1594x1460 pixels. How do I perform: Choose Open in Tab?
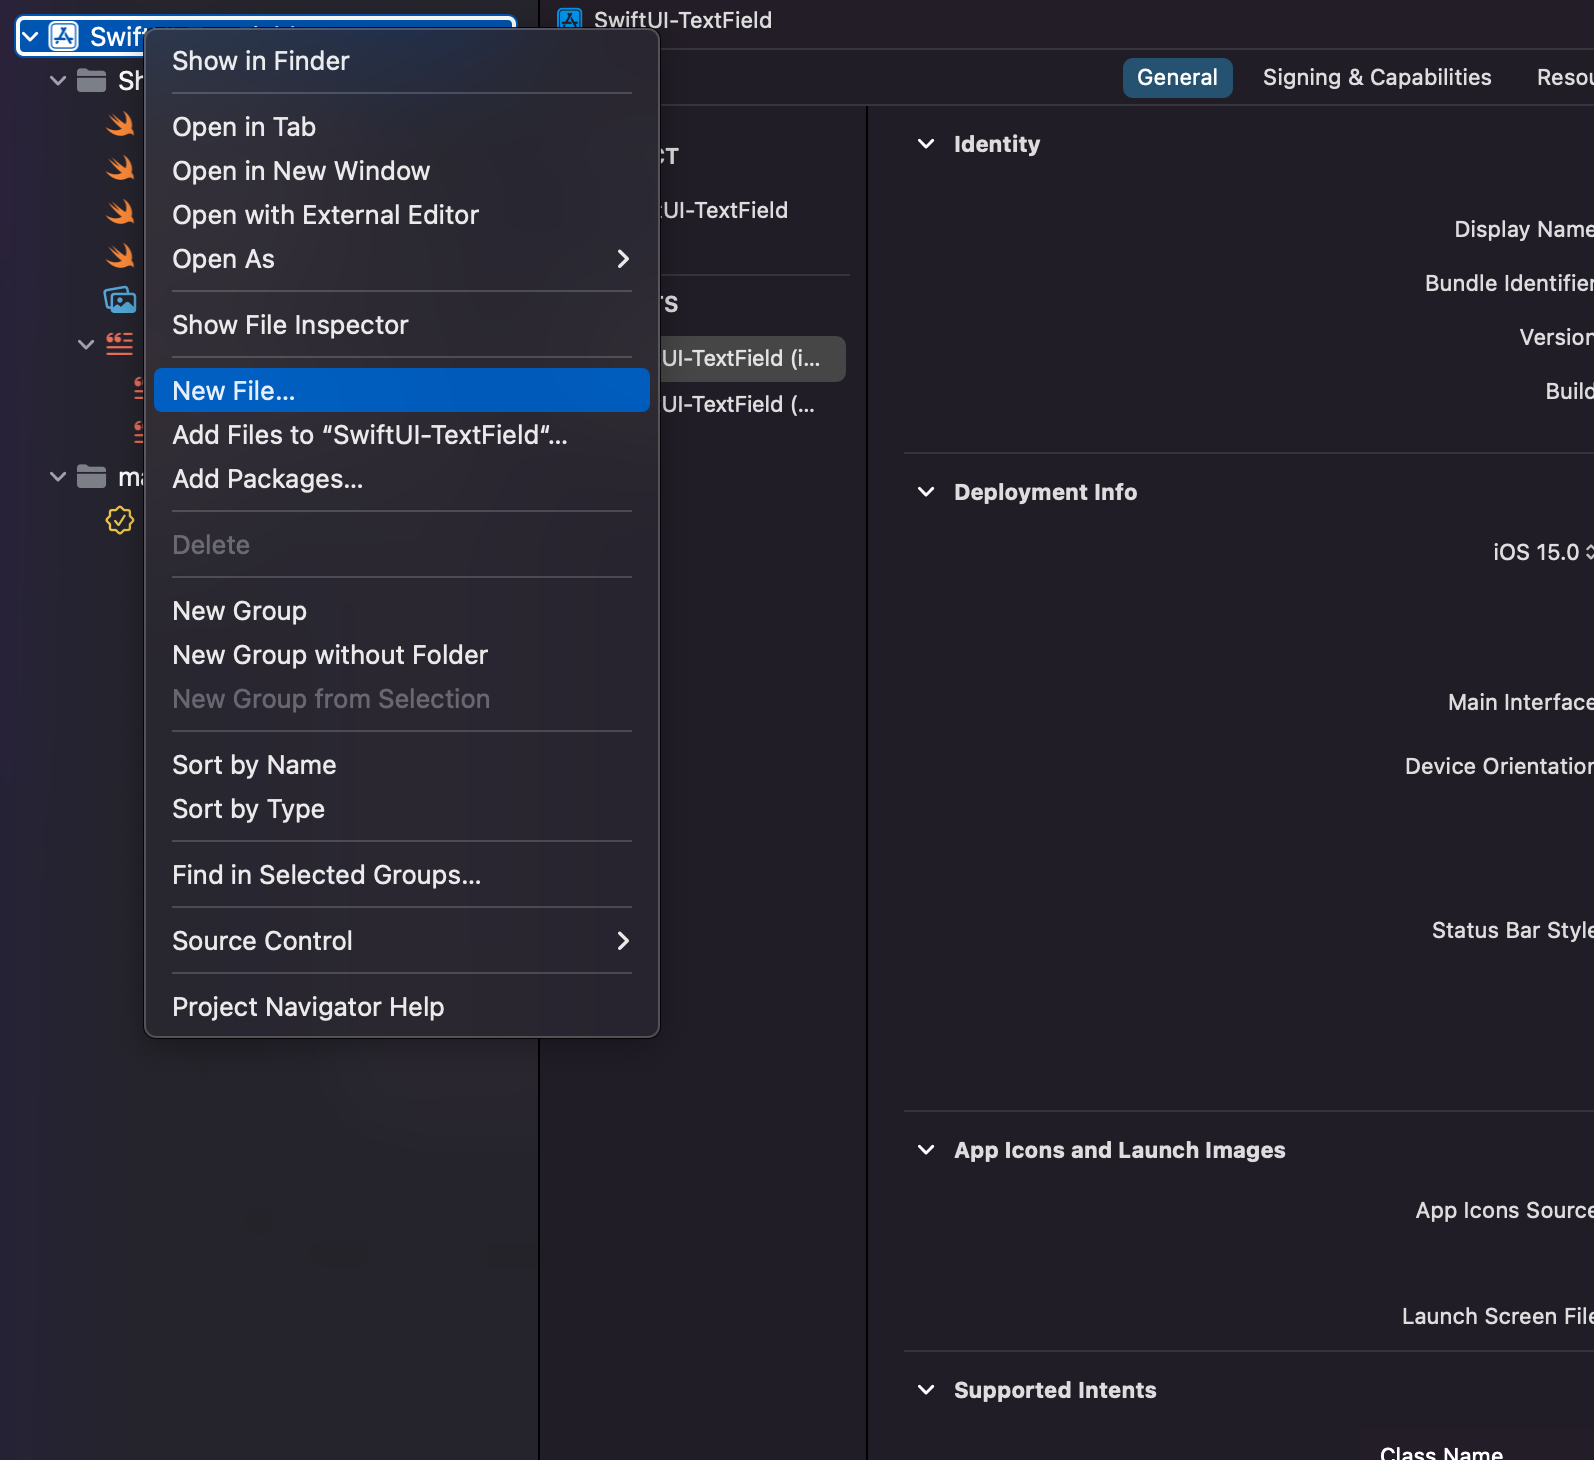click(402, 127)
